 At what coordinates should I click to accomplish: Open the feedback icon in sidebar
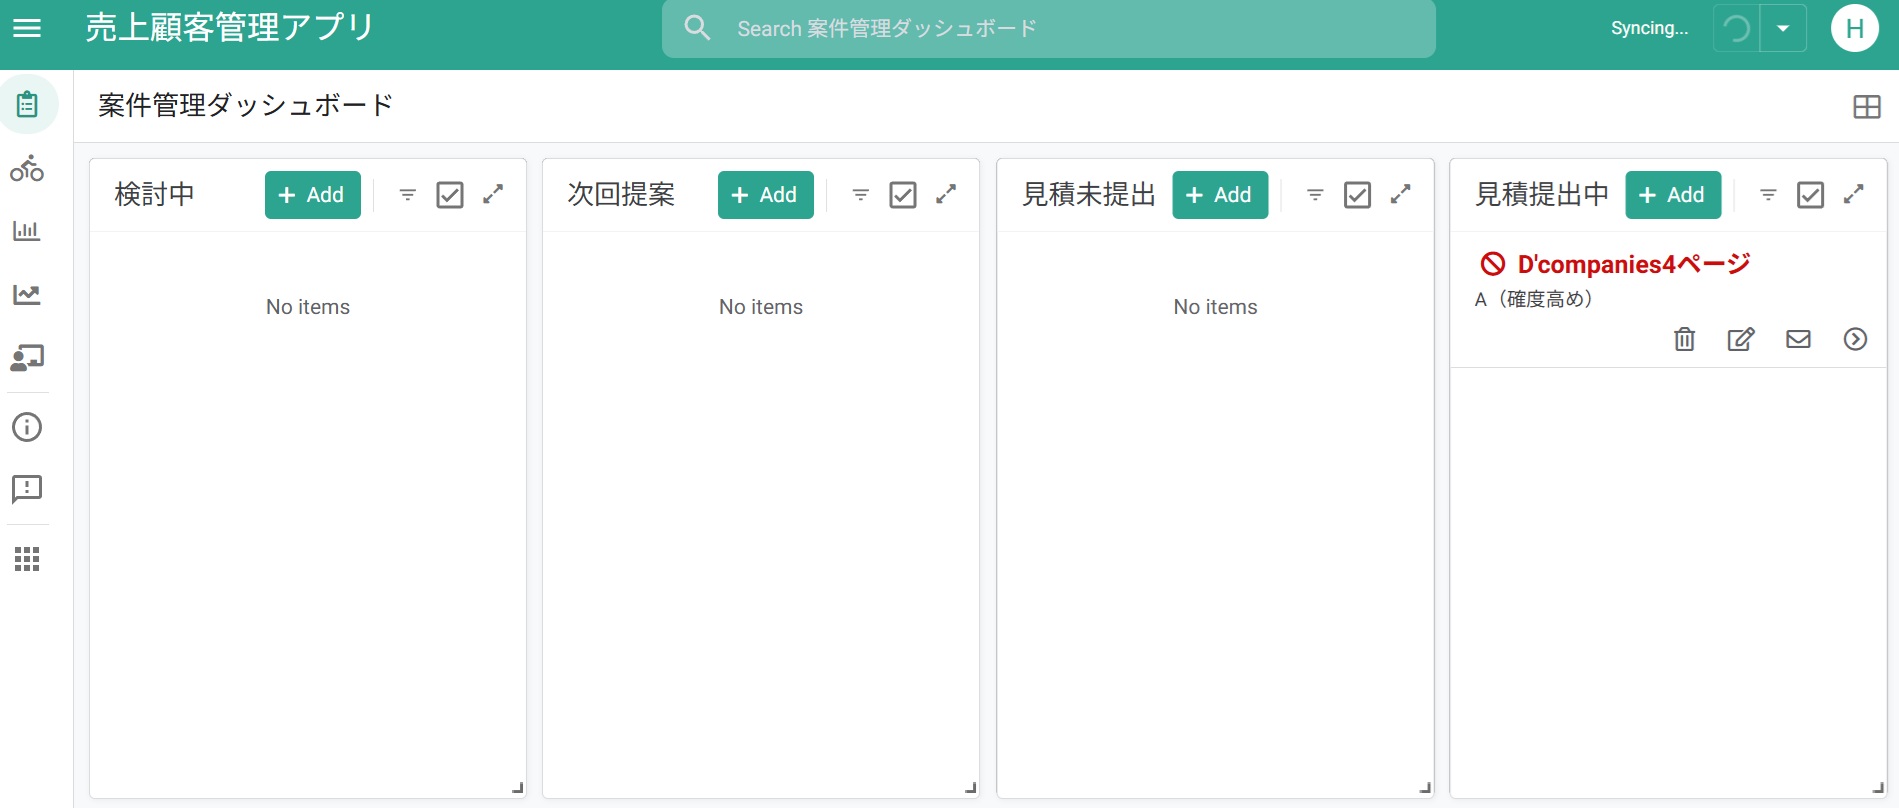pos(27,489)
